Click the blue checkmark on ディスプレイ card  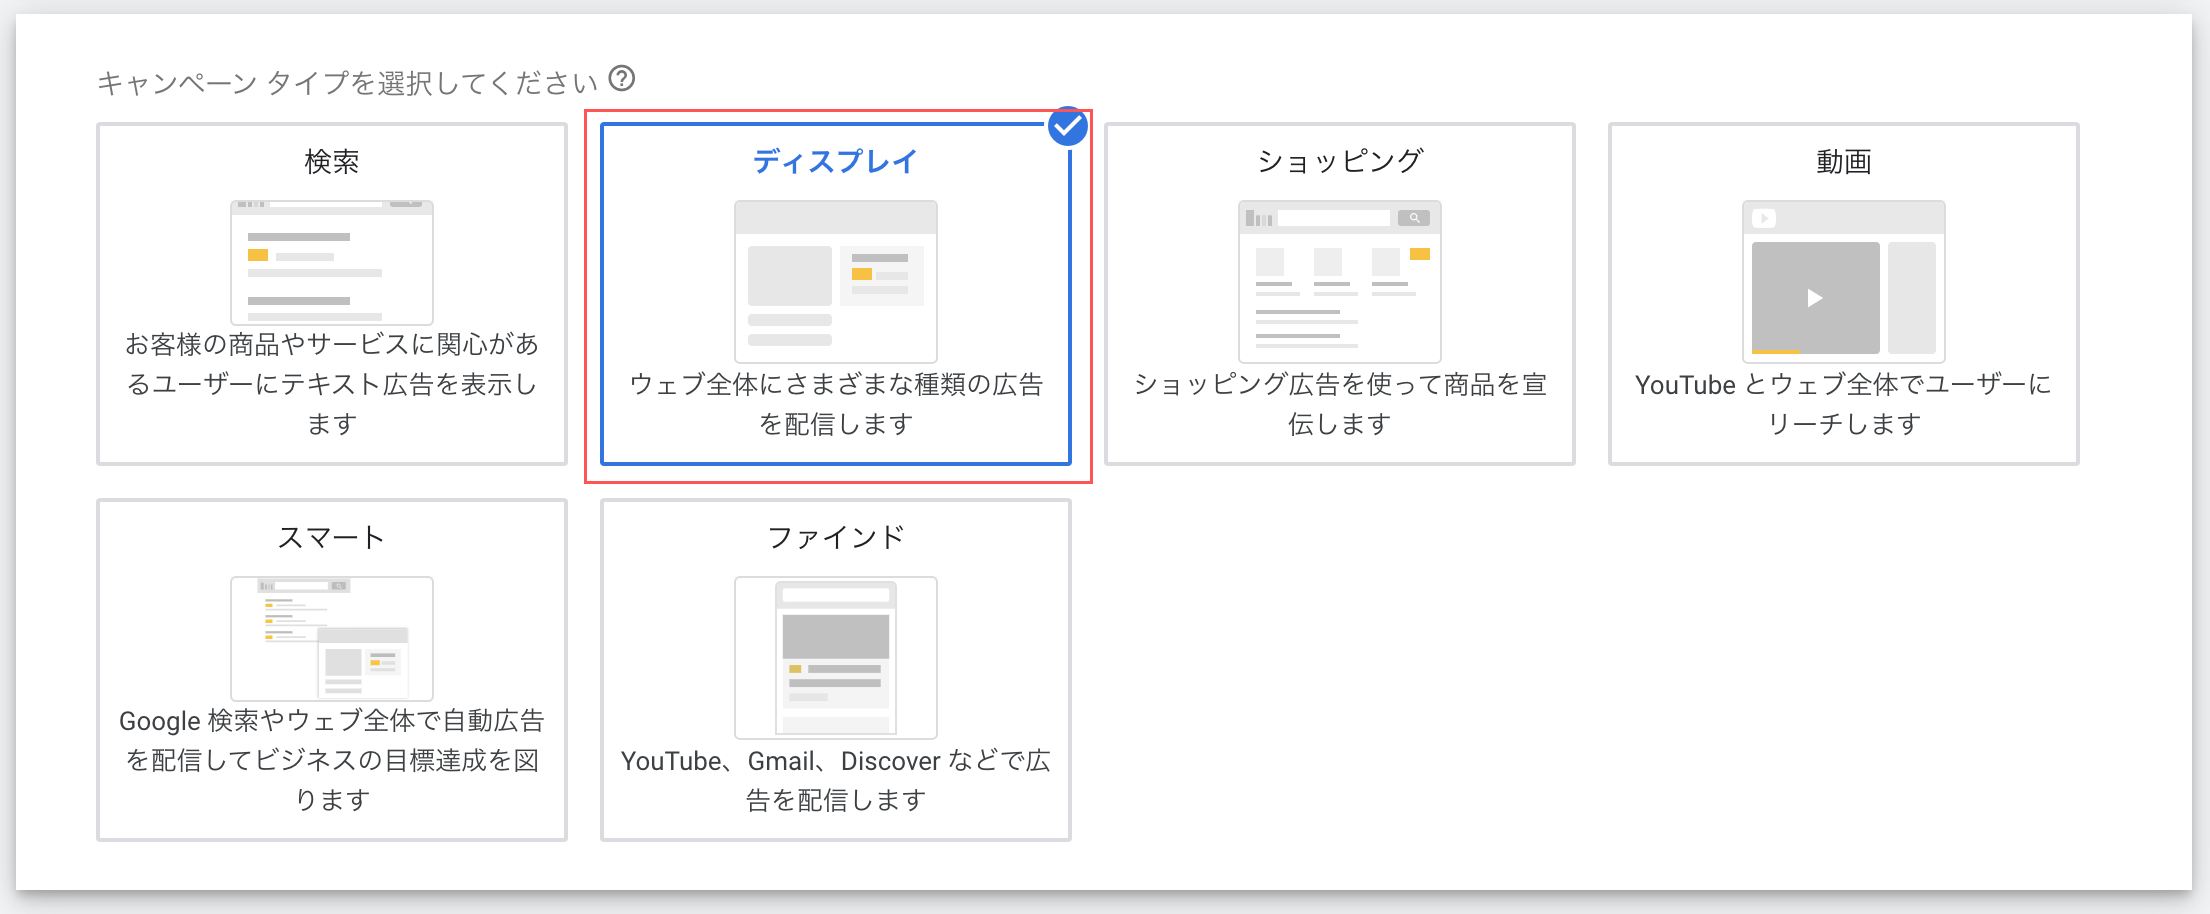pos(1067,127)
